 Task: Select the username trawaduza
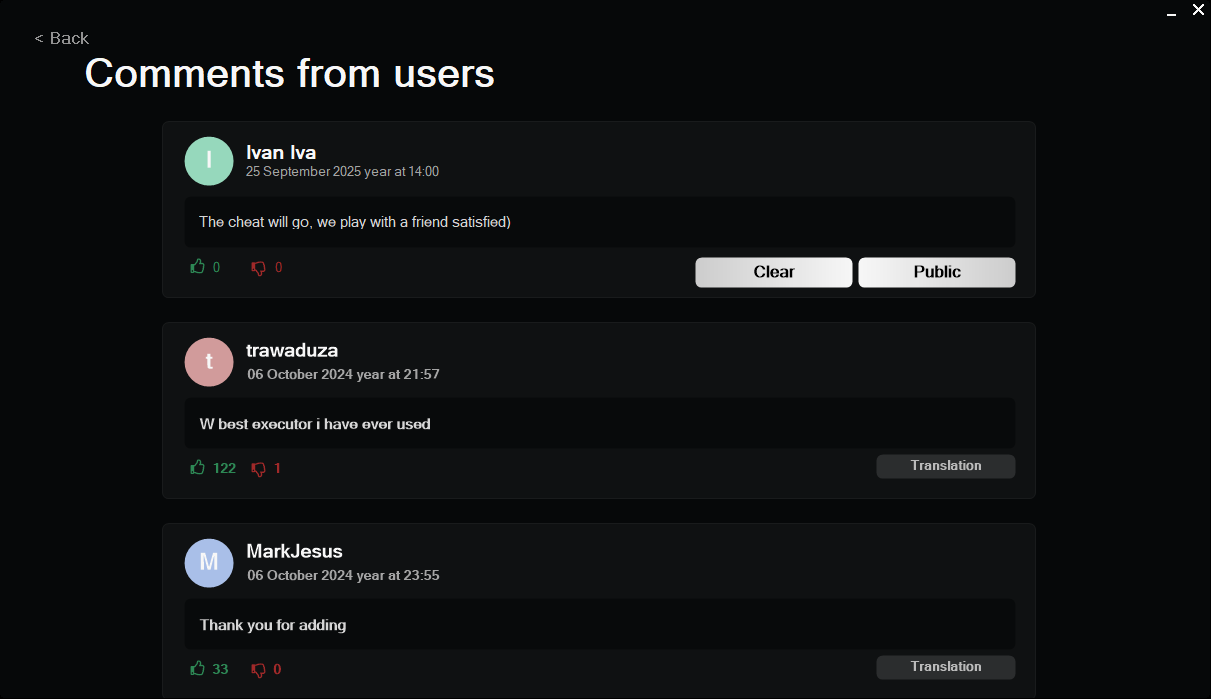[x=292, y=351]
